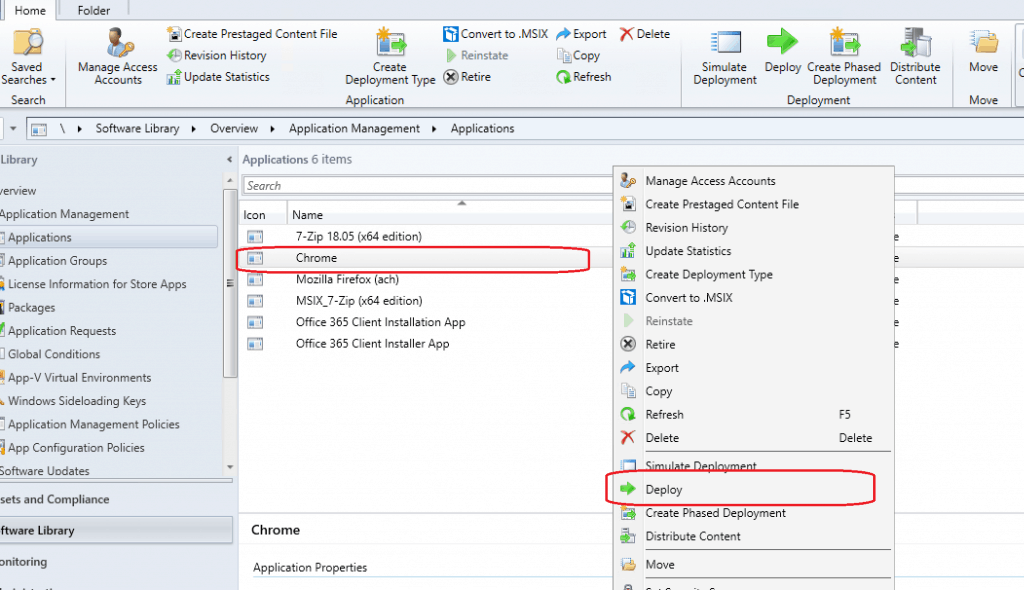The height and width of the screenshot is (590, 1024).
Task: Click the Export arrow icon in context menu
Action: 628,367
